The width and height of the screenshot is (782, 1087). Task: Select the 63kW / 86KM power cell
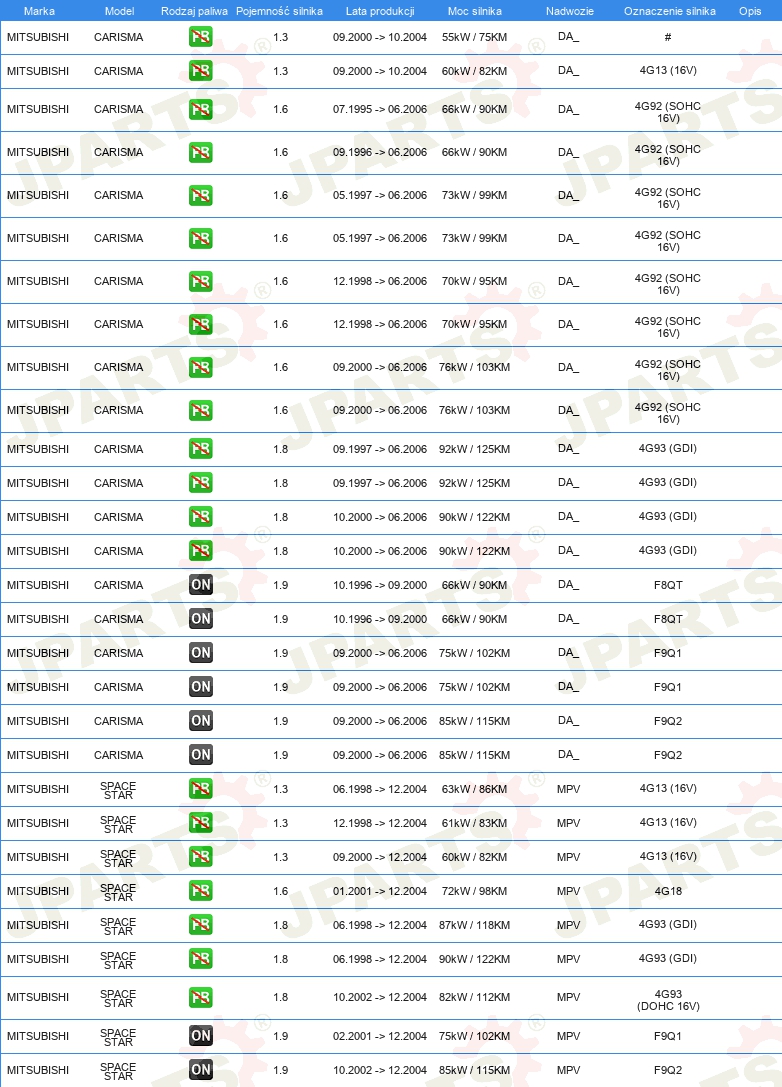click(474, 789)
